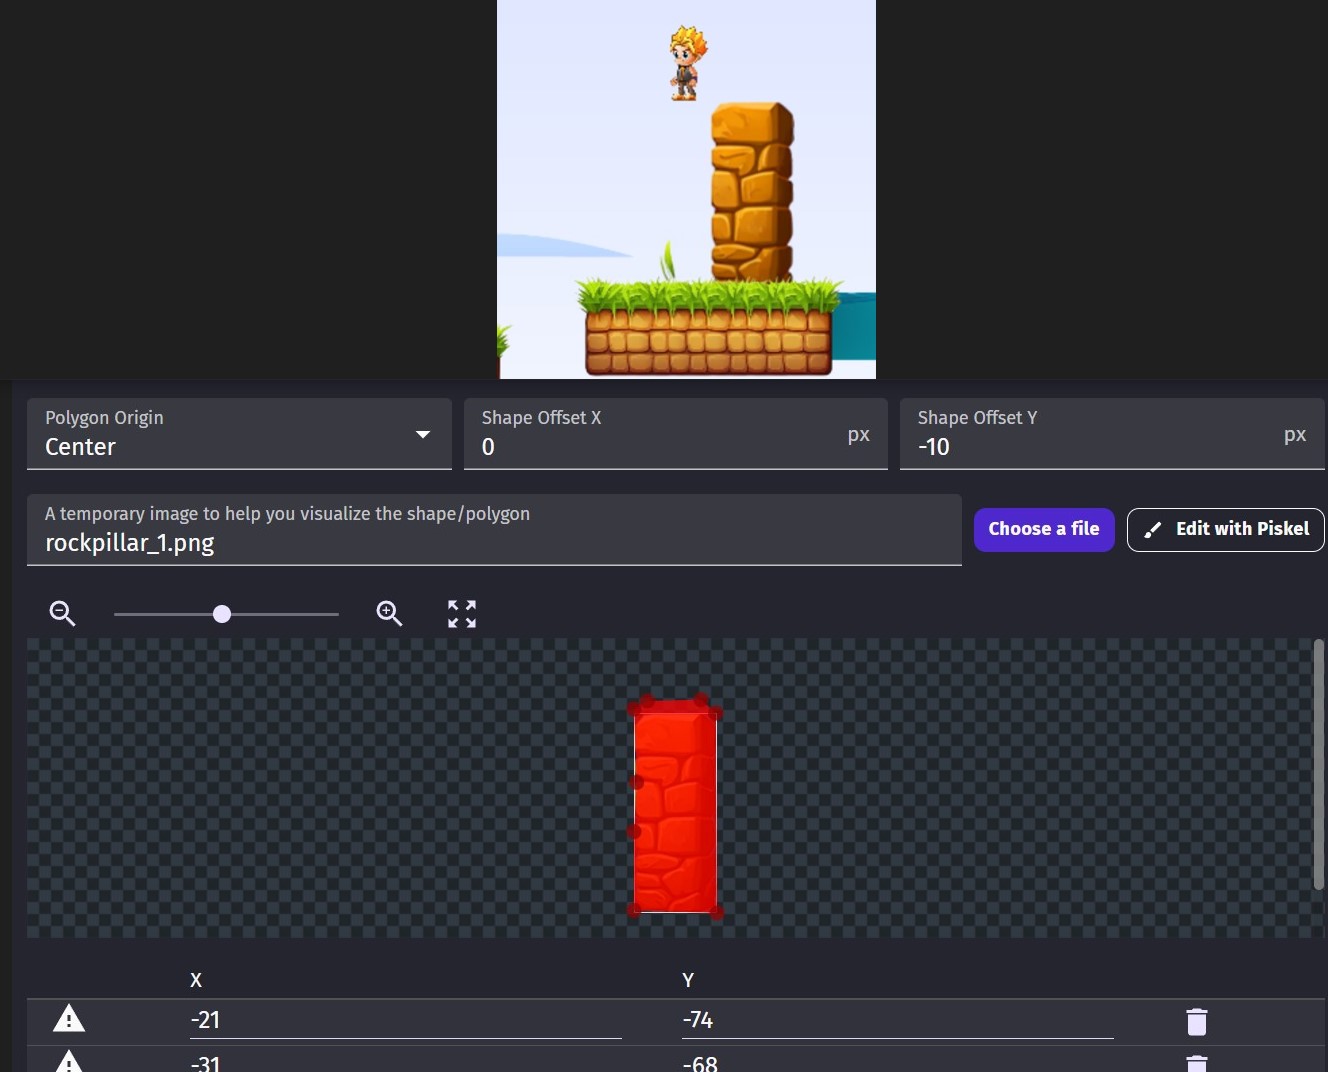Click the warning icon beside X -21

pos(69,1019)
